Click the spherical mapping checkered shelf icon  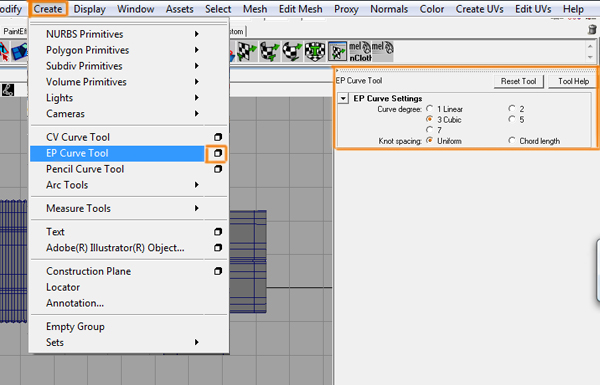tap(292, 51)
